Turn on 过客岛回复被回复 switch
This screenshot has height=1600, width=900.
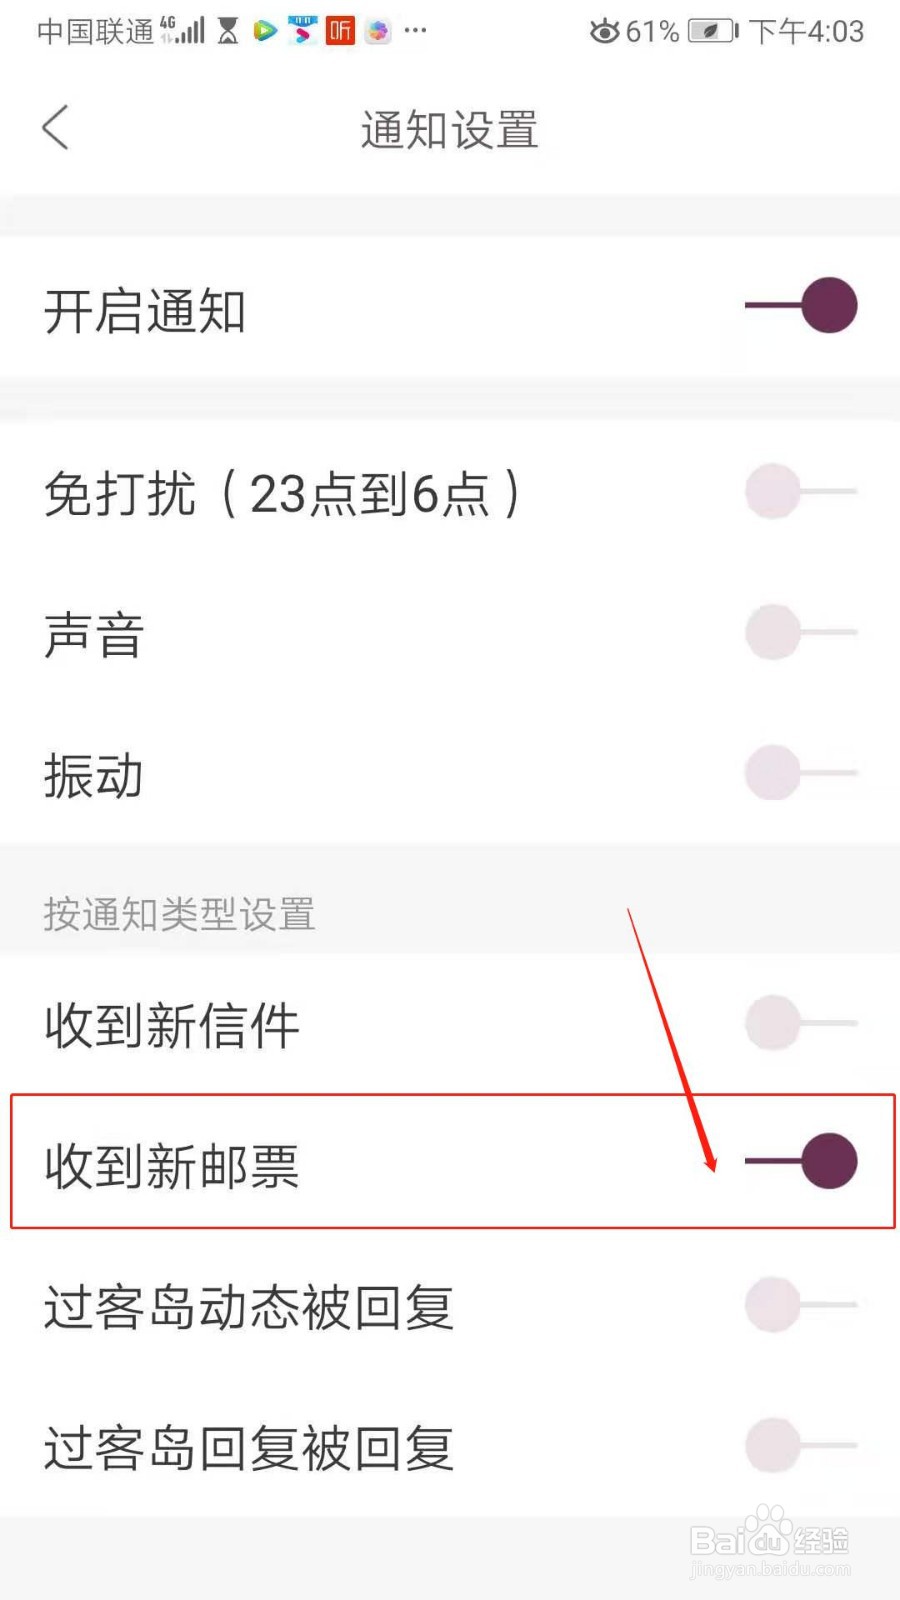801,1445
